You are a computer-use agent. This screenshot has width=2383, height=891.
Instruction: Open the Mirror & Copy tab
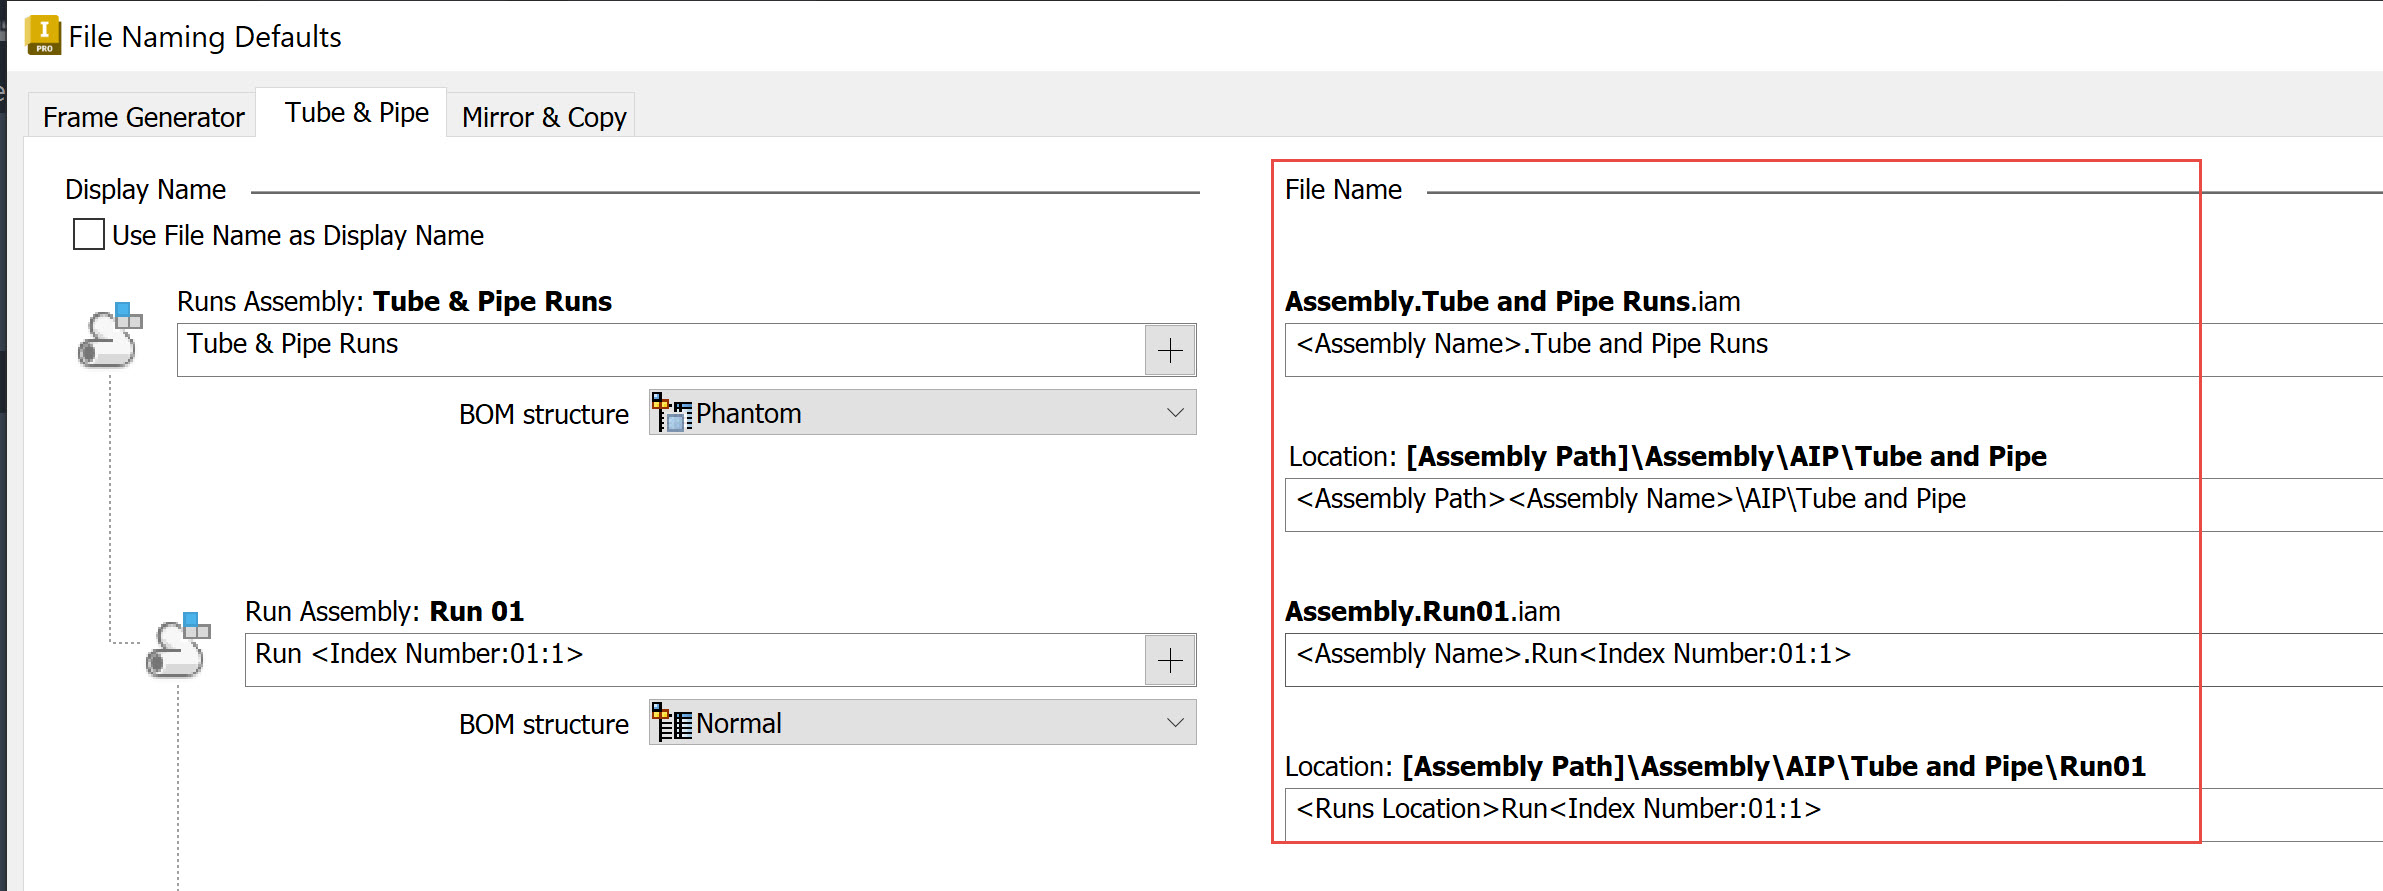click(x=542, y=115)
